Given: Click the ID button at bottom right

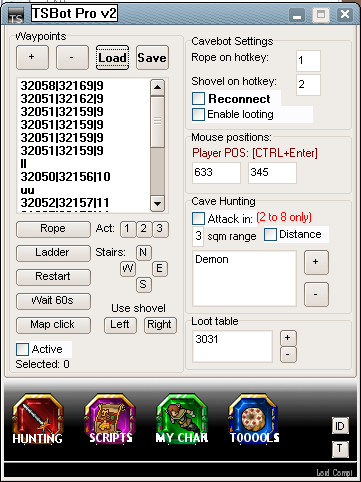Looking at the screenshot, I should click(x=340, y=426).
